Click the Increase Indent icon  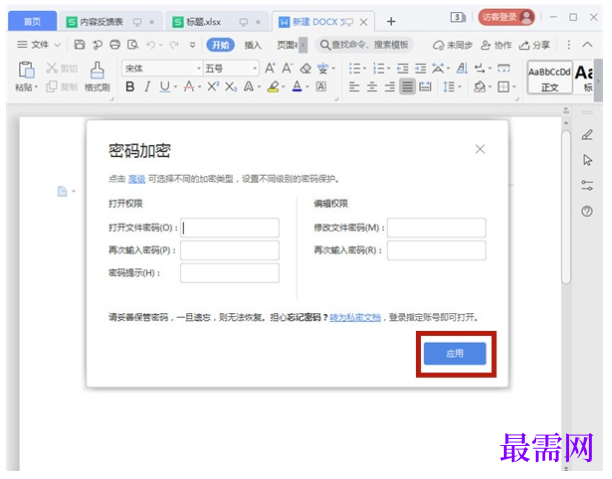pos(420,69)
